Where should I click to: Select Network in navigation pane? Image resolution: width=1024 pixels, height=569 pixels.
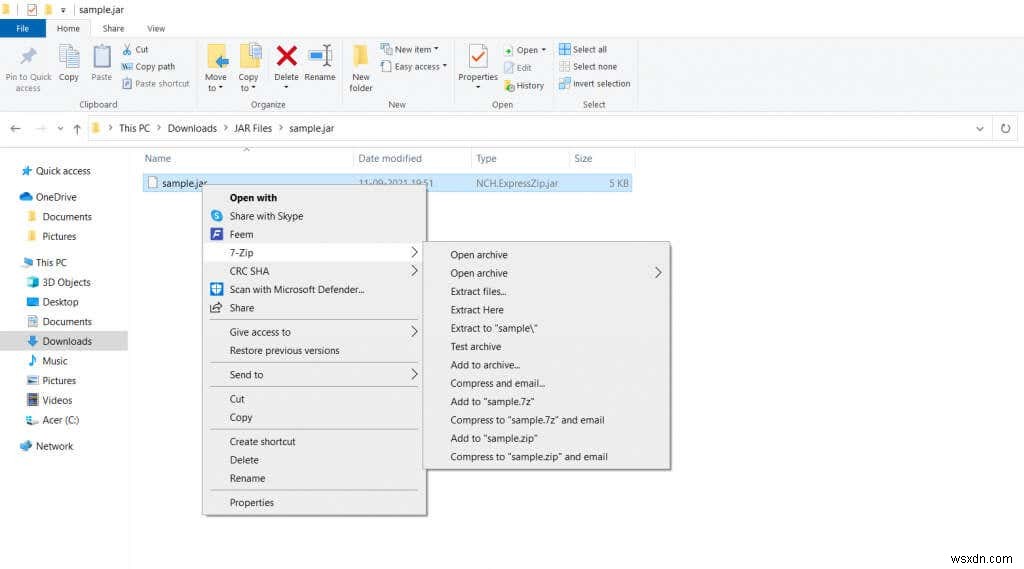pyautogui.click(x=47, y=446)
